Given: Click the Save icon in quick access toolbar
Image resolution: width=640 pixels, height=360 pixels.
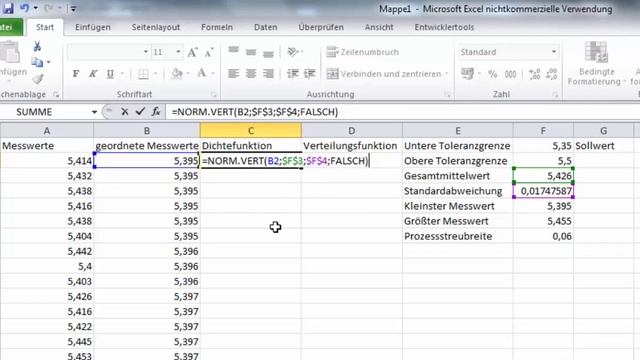Looking at the screenshot, I should pos(8,8).
